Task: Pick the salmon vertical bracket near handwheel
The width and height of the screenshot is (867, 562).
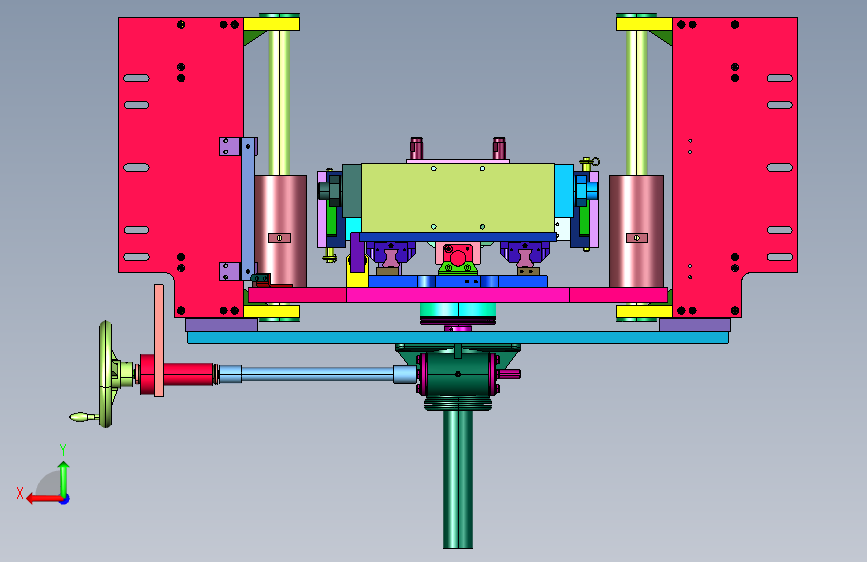Action: pyautogui.click(x=159, y=340)
